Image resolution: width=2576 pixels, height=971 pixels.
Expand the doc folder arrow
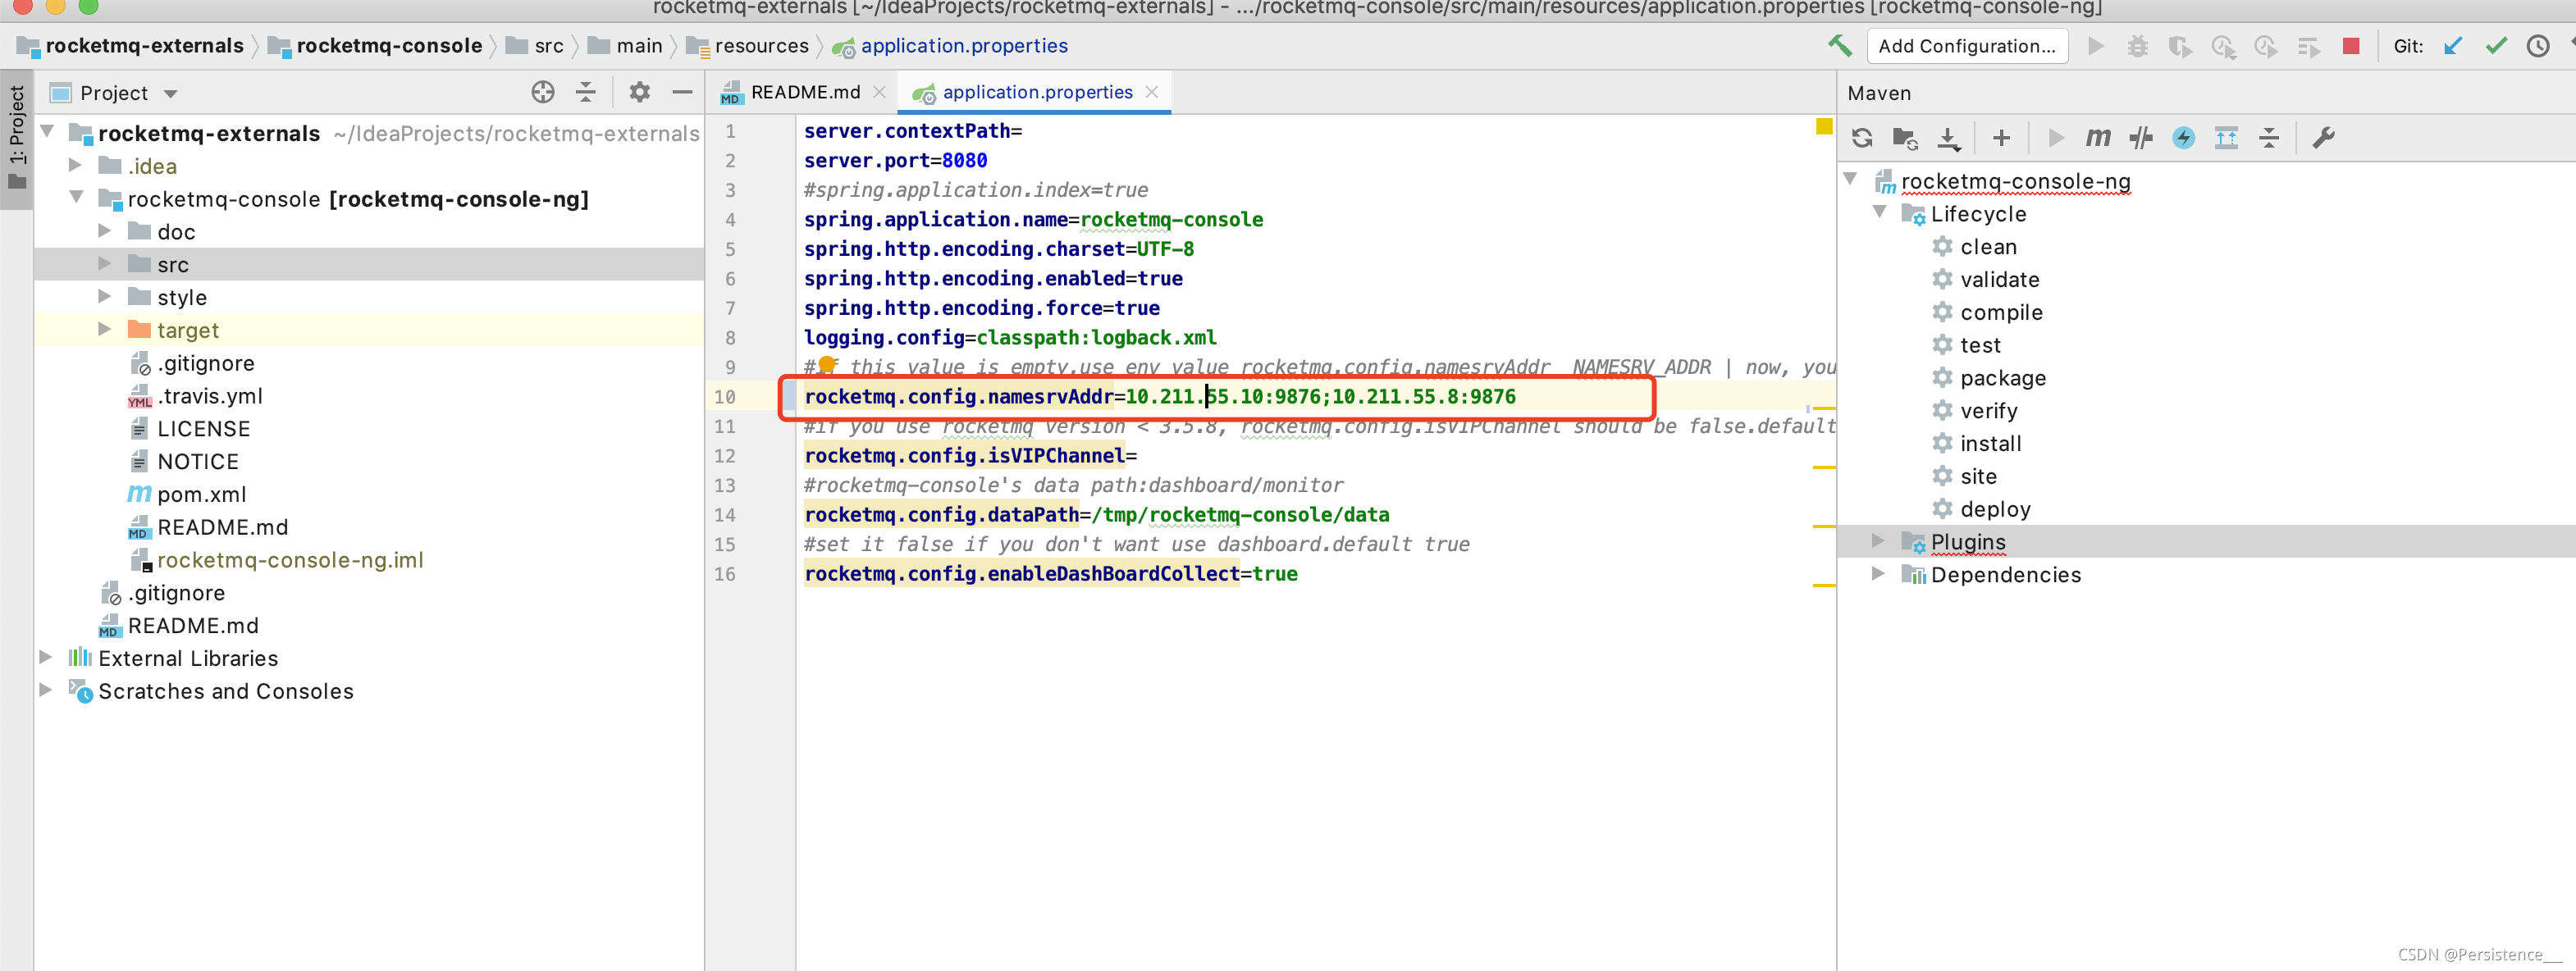[105, 231]
